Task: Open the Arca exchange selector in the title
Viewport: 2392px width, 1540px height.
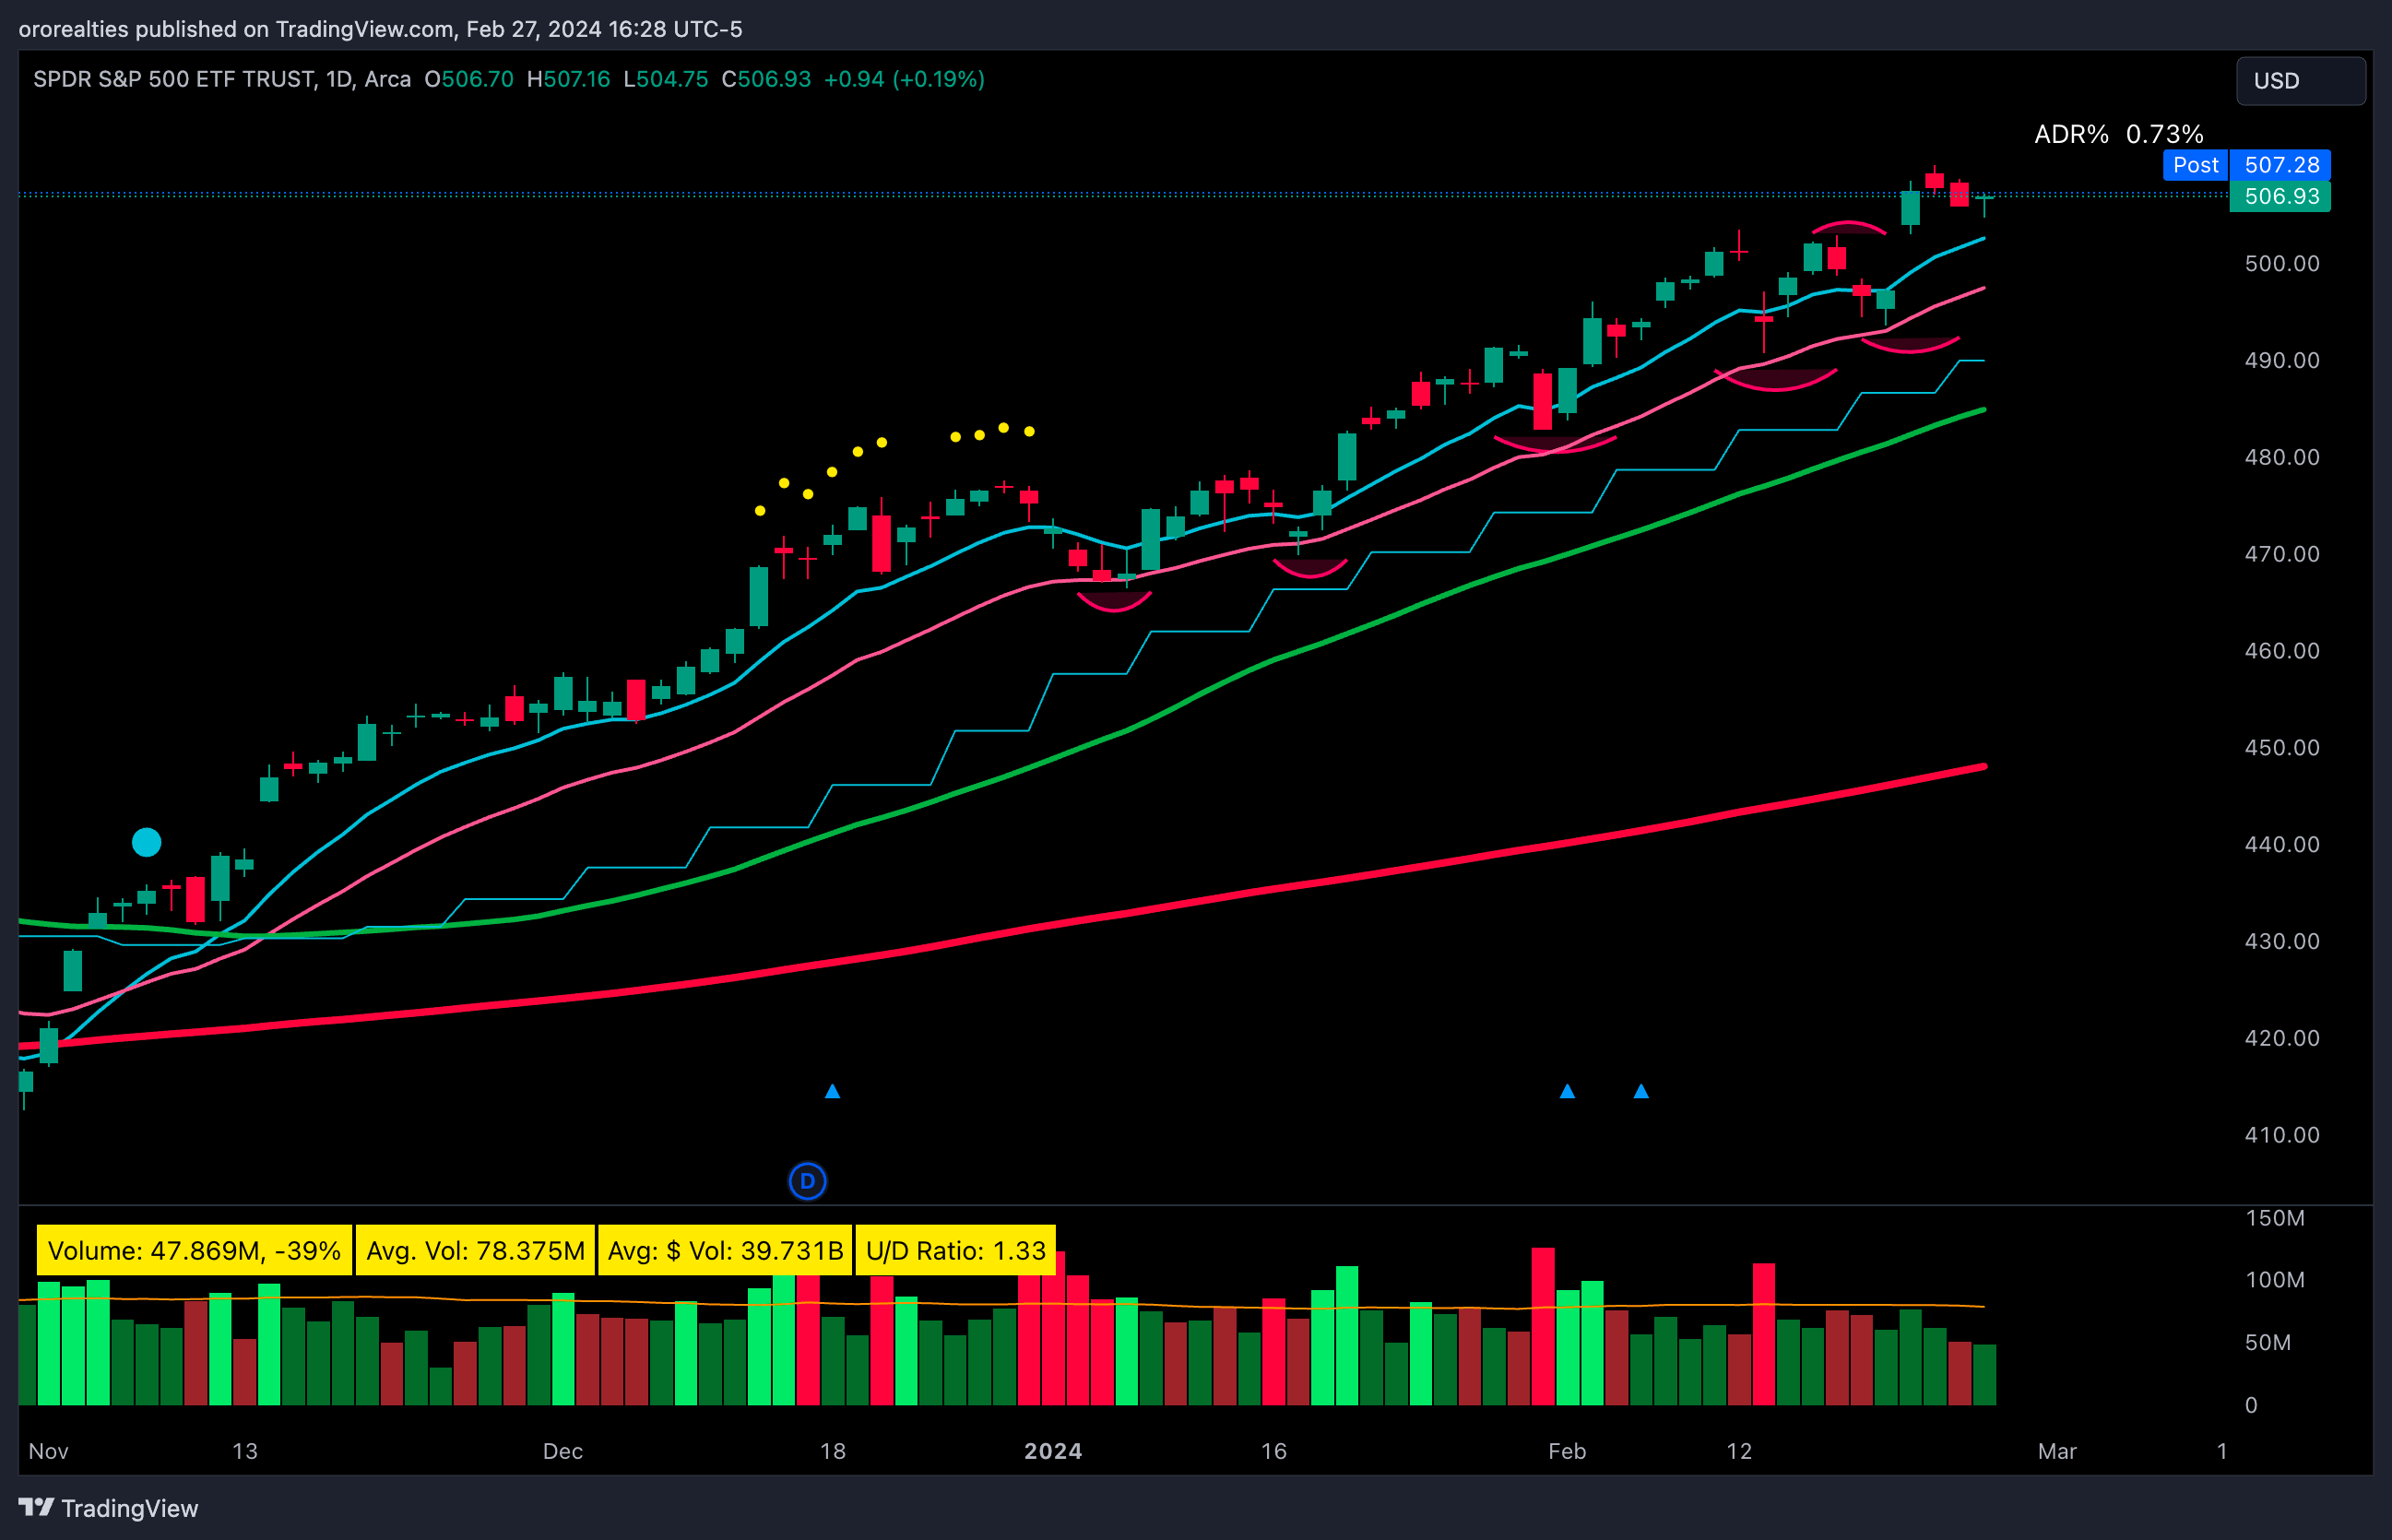Action: (385, 79)
